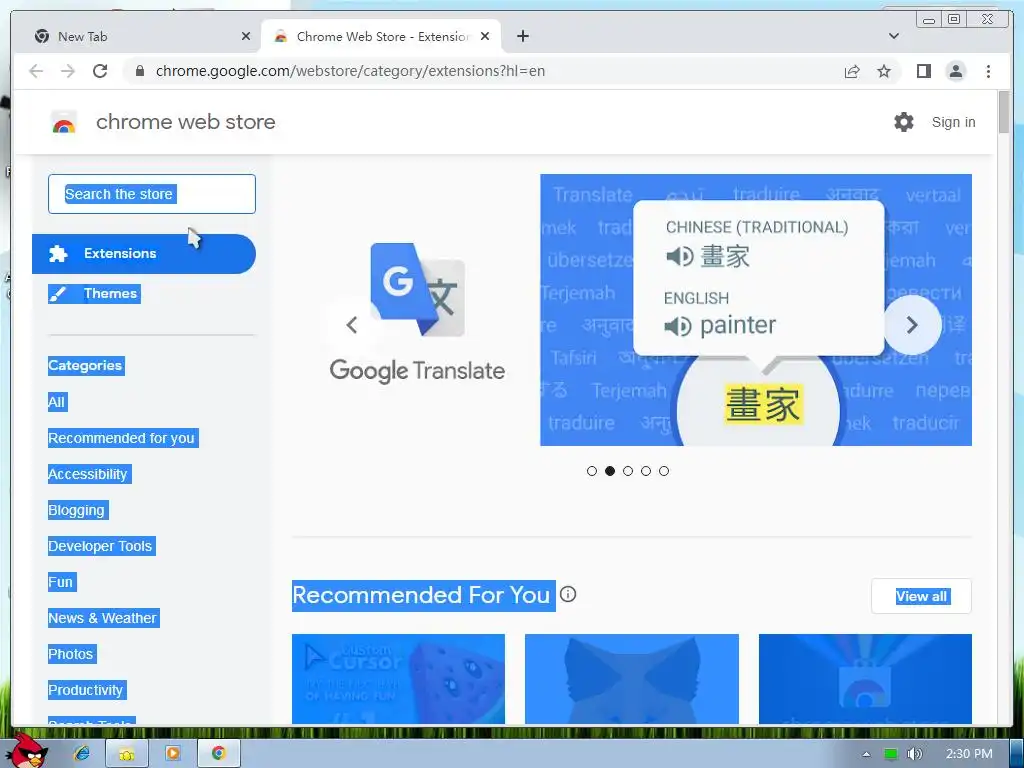Click the Google Translate banner image
The width and height of the screenshot is (1024, 768).
756,310
